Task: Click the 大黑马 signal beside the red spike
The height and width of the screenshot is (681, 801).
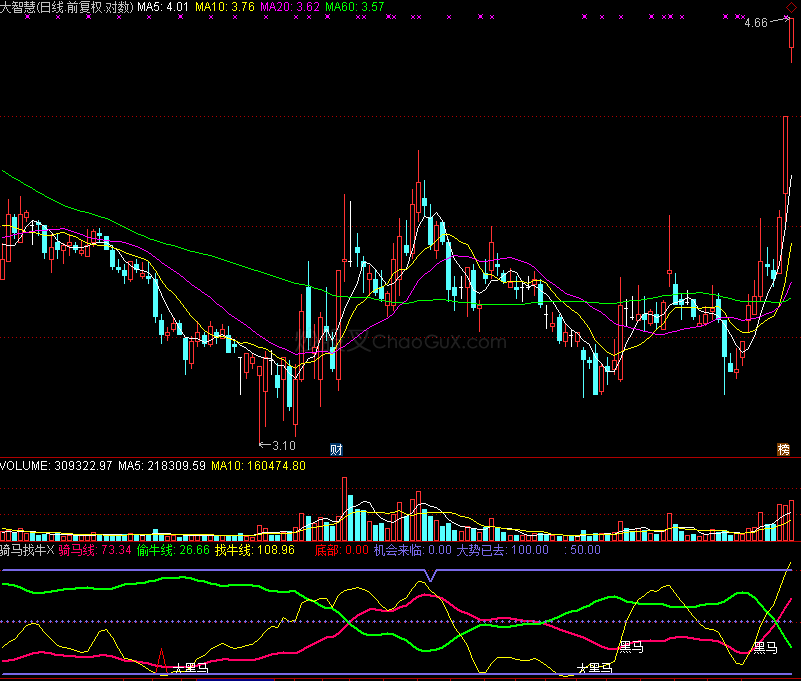Action: point(191,668)
